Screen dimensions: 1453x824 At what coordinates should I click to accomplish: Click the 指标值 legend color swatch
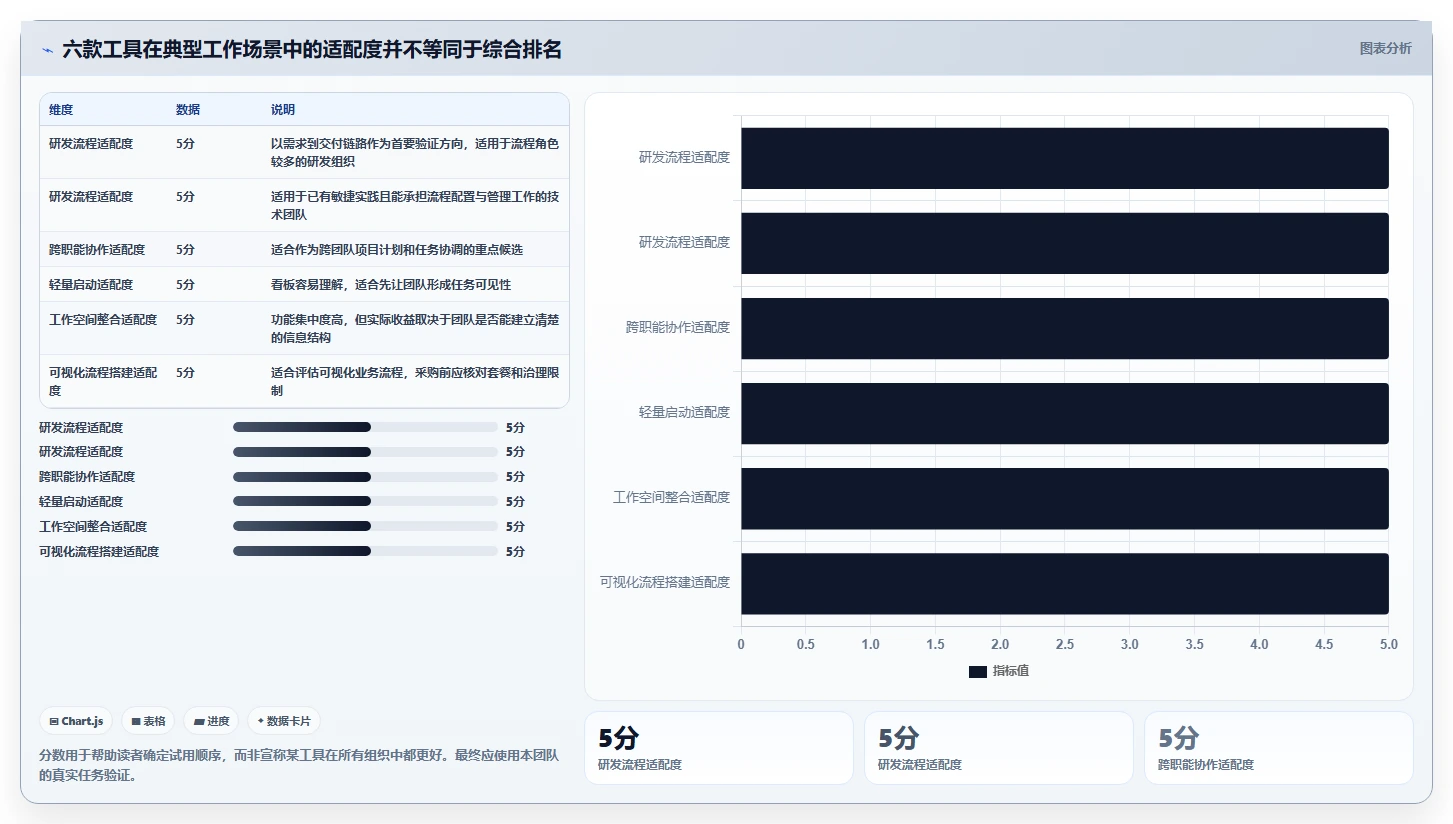pos(977,671)
